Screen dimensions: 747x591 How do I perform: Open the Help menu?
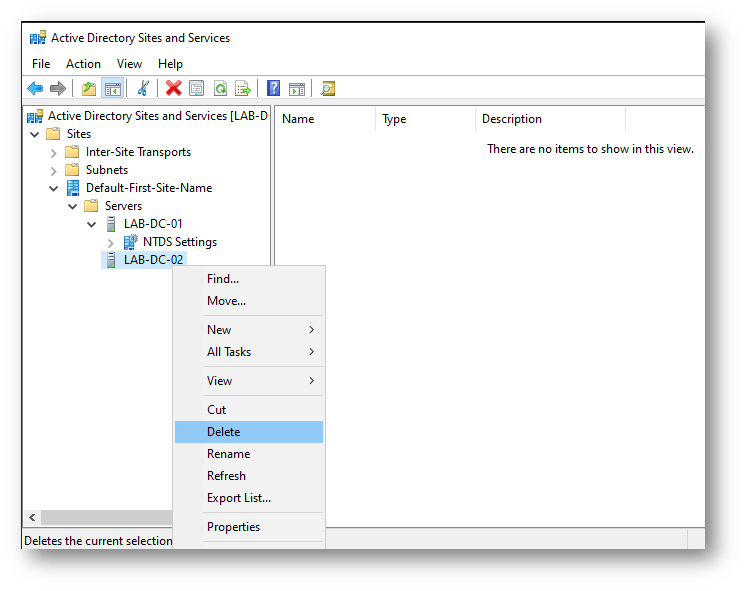(170, 64)
